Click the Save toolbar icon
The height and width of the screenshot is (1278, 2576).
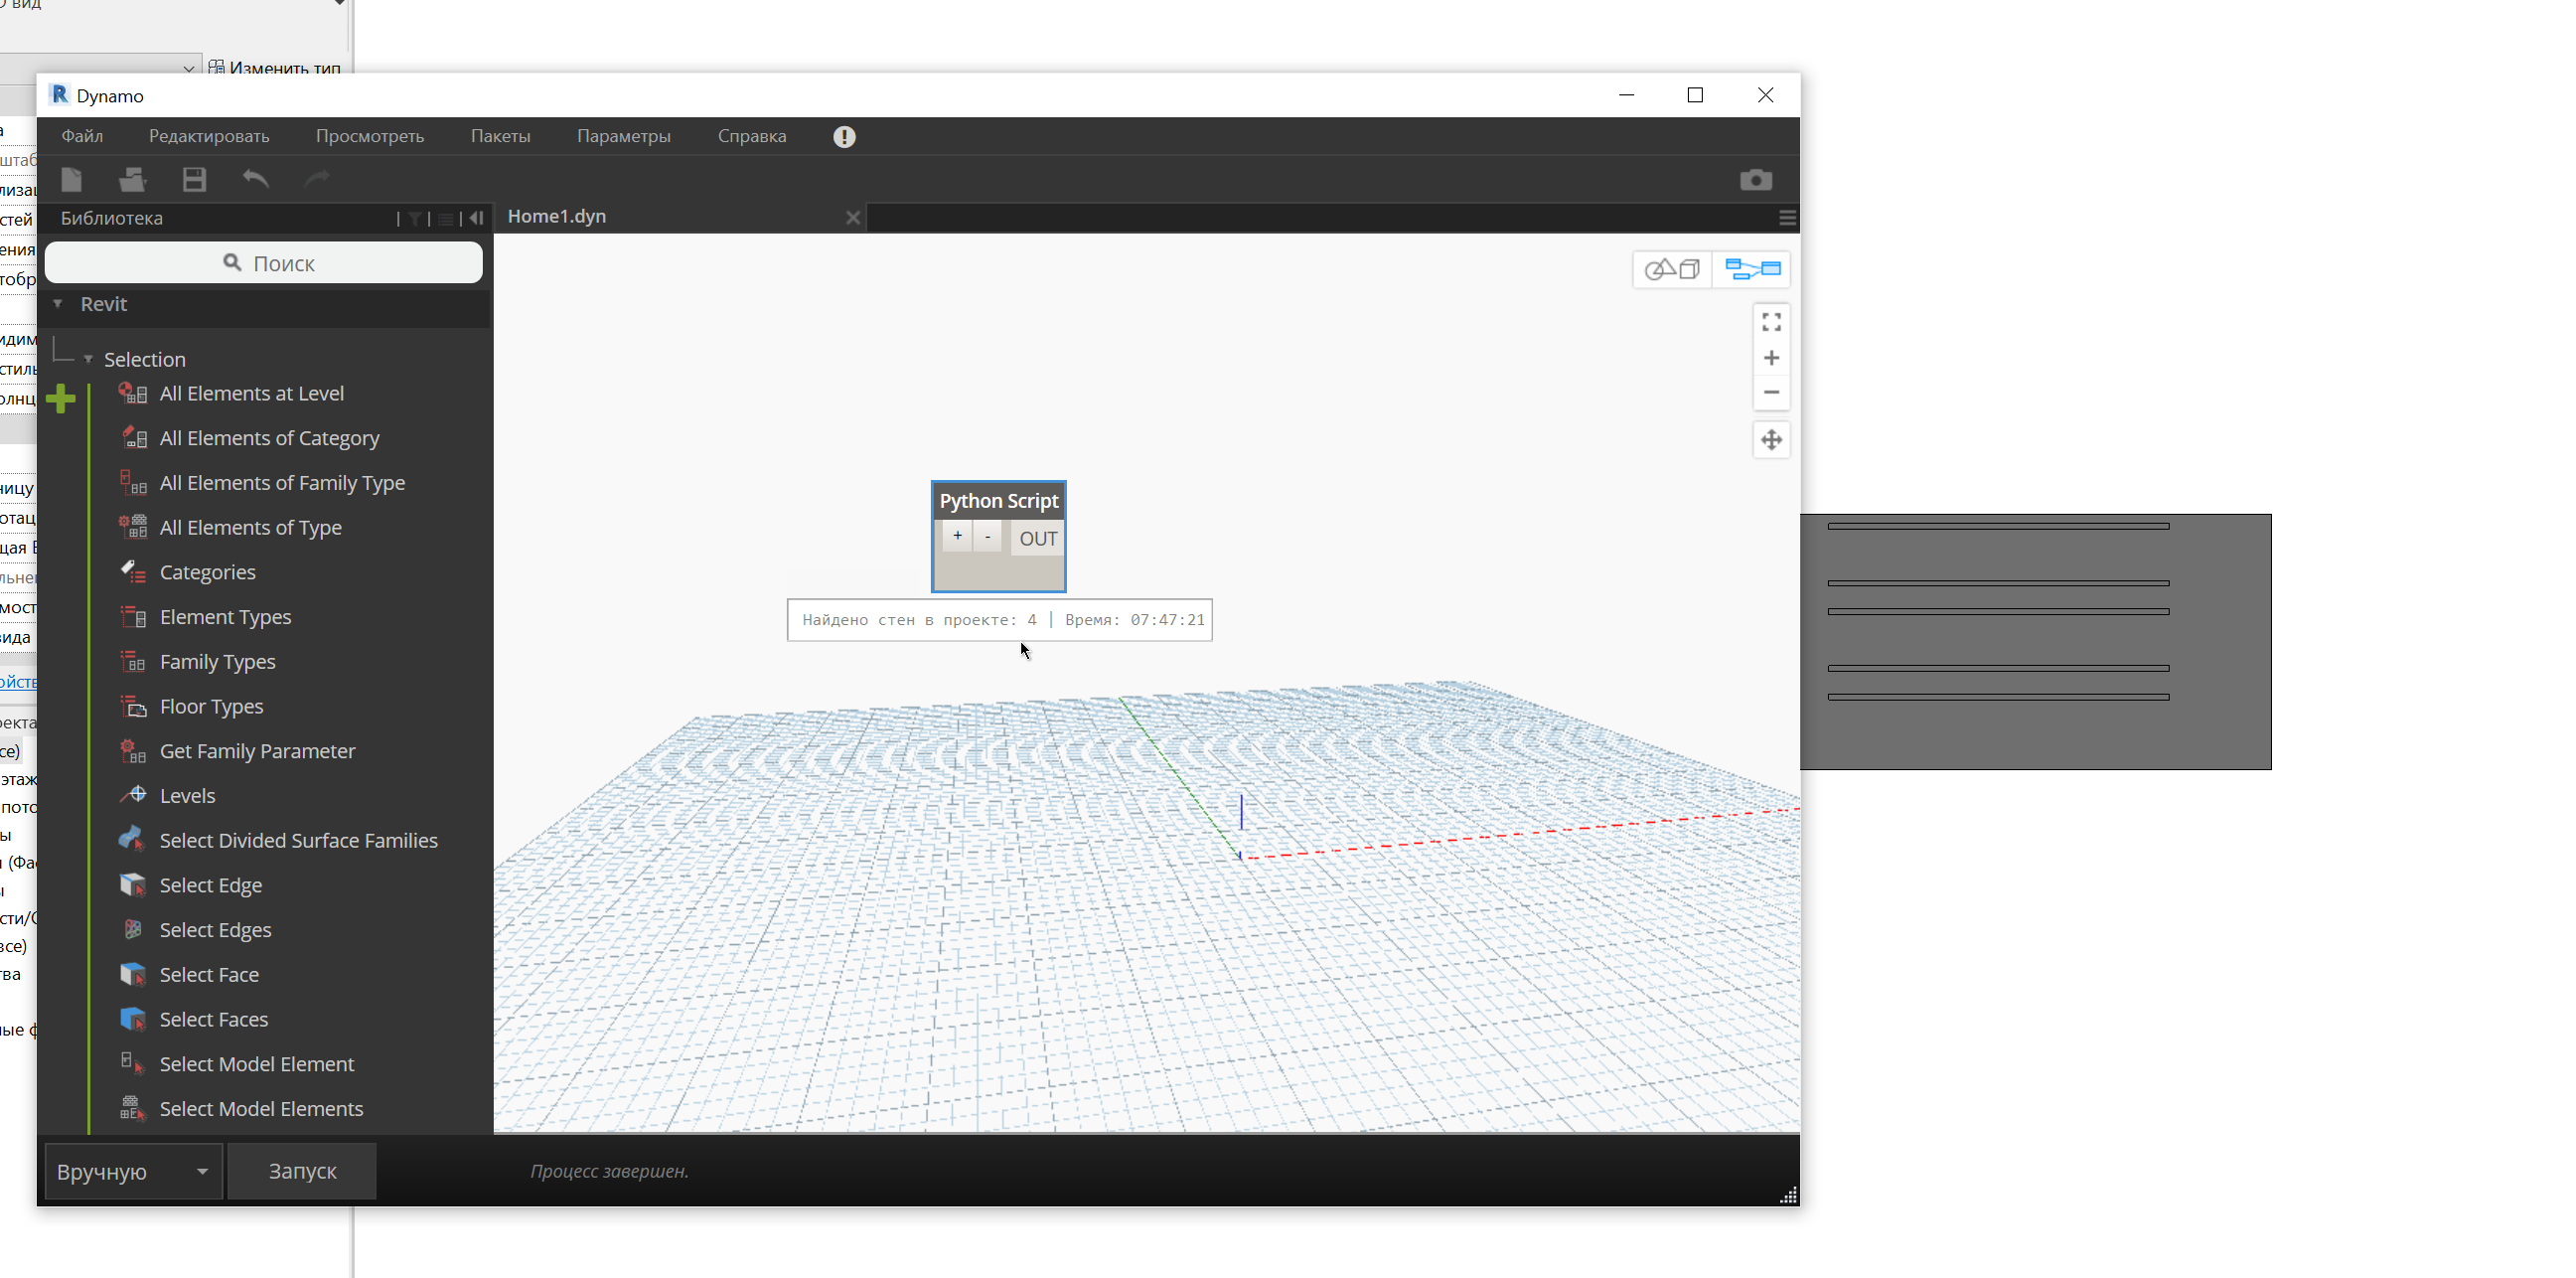tap(194, 179)
